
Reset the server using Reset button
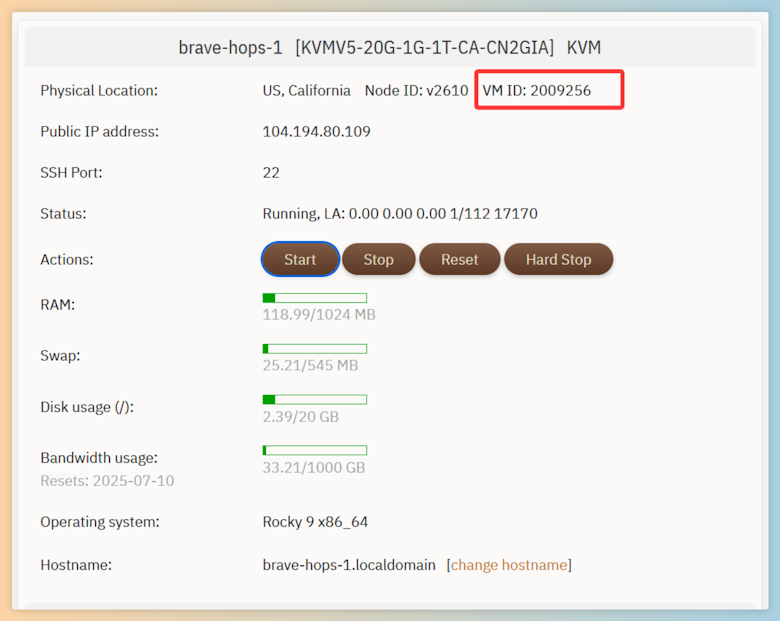[460, 259]
